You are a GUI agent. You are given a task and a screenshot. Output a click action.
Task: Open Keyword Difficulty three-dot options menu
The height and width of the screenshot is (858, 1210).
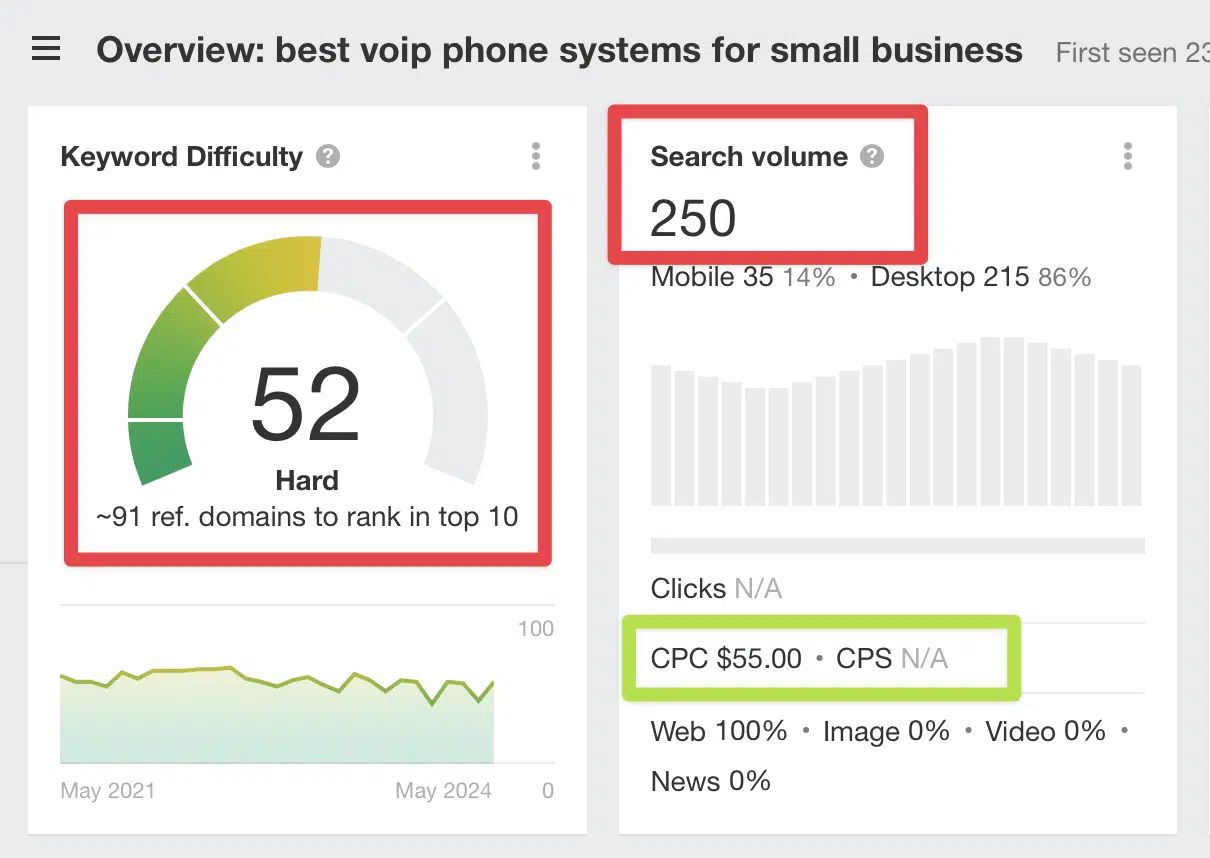pyautogui.click(x=536, y=156)
